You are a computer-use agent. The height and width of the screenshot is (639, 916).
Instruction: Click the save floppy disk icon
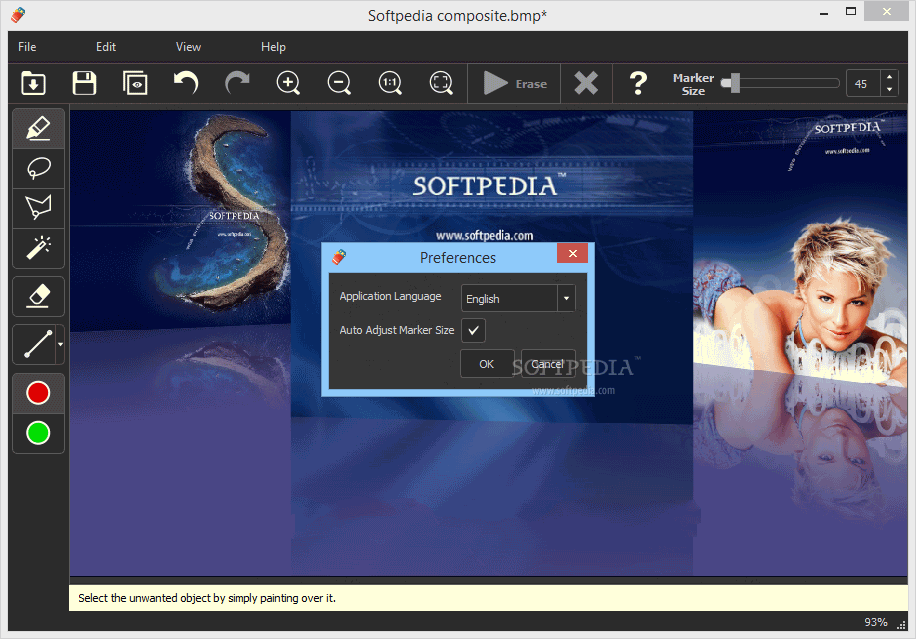click(x=84, y=84)
